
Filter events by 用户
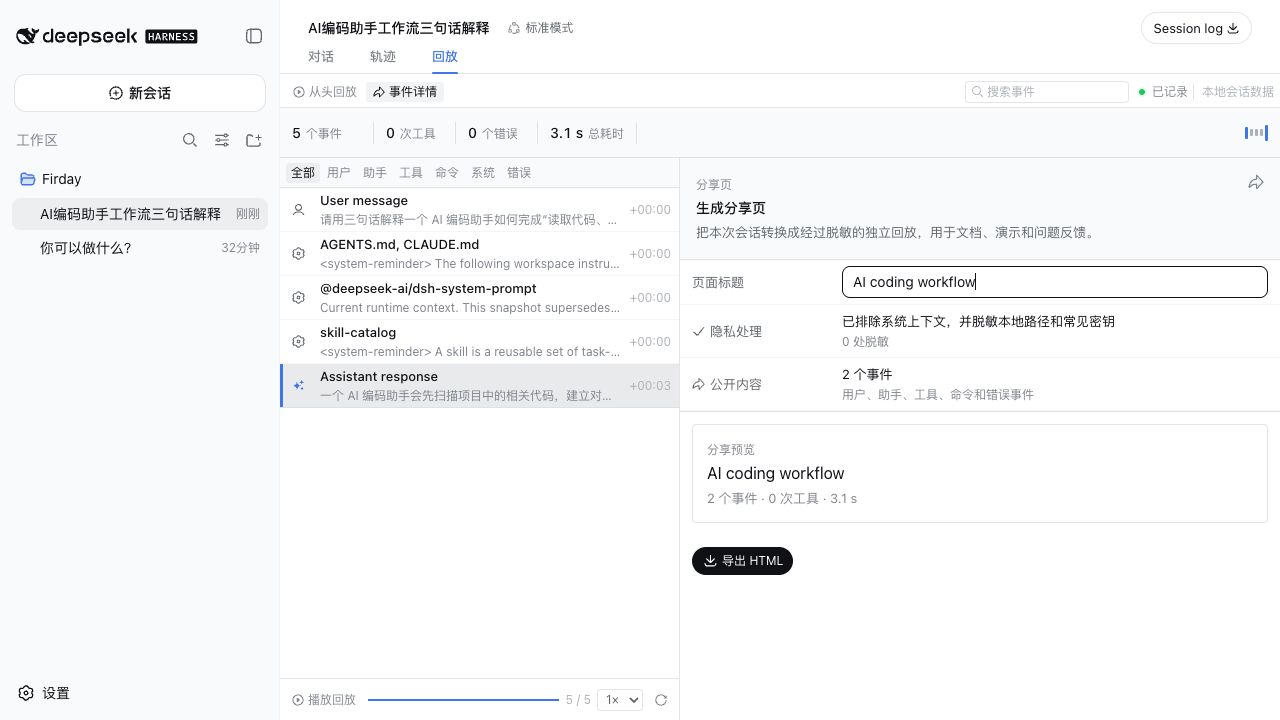coord(339,173)
